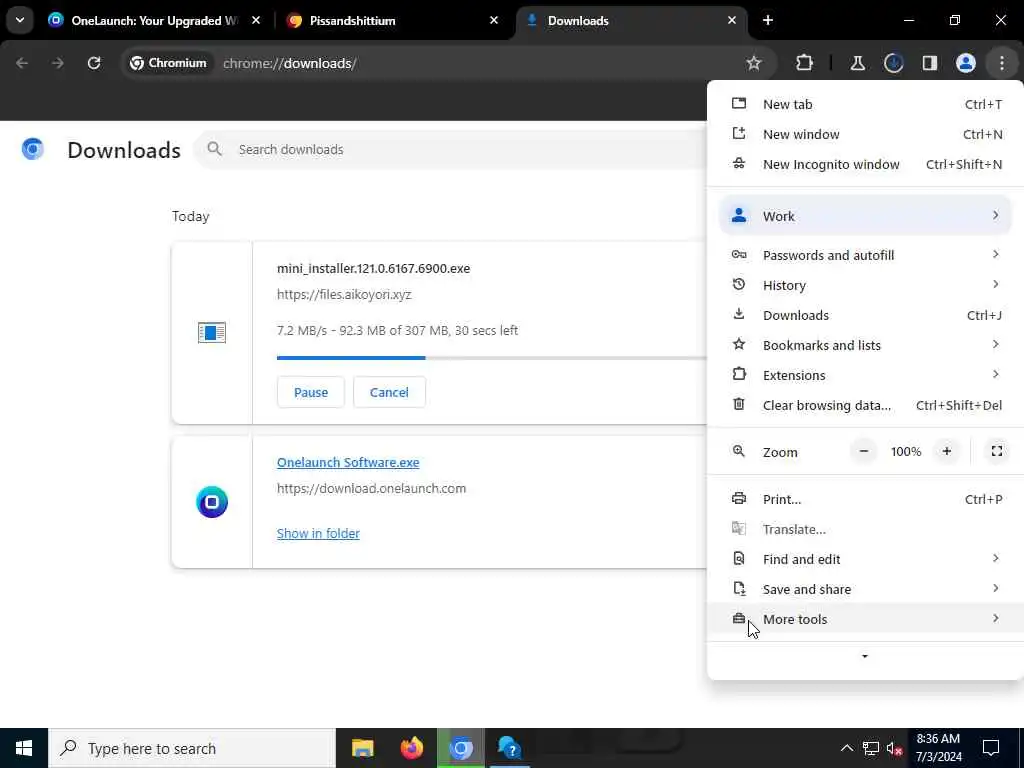This screenshot has width=1024, height=768.
Task: Click the search magnifier icon in Downloads
Action: click(214, 150)
